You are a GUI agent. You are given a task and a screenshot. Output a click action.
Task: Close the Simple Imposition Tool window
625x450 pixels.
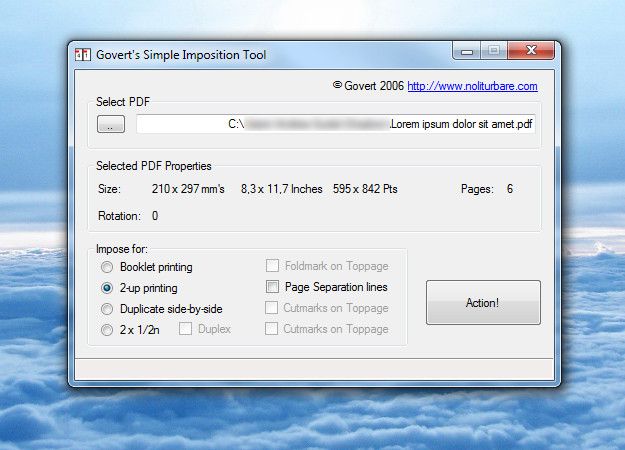(x=531, y=50)
